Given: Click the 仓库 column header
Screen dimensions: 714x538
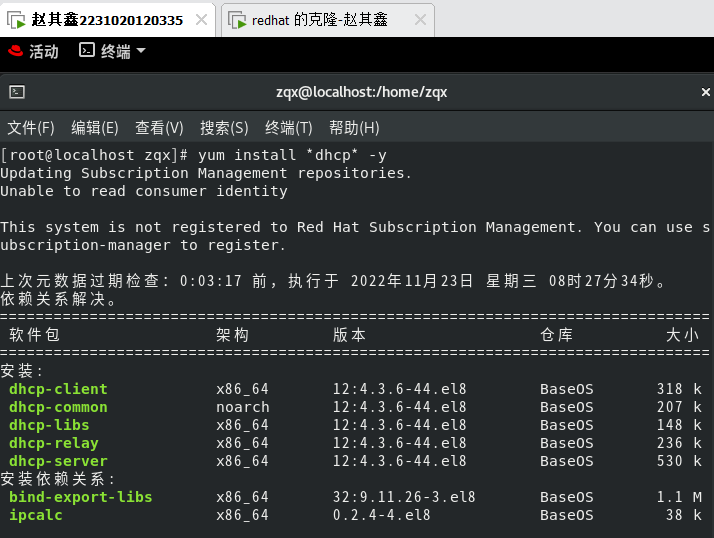Looking at the screenshot, I should pos(556,335).
